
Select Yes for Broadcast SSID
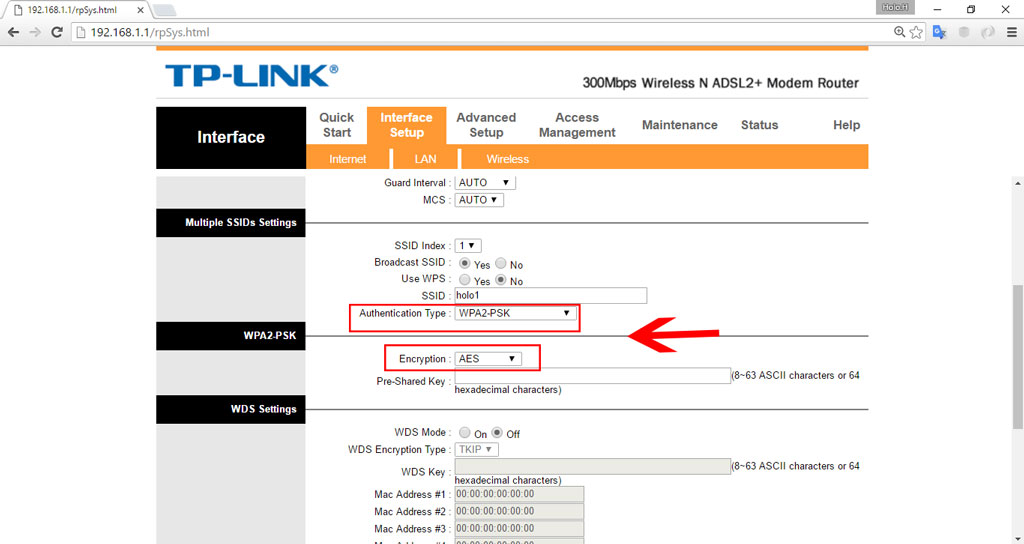pos(464,263)
